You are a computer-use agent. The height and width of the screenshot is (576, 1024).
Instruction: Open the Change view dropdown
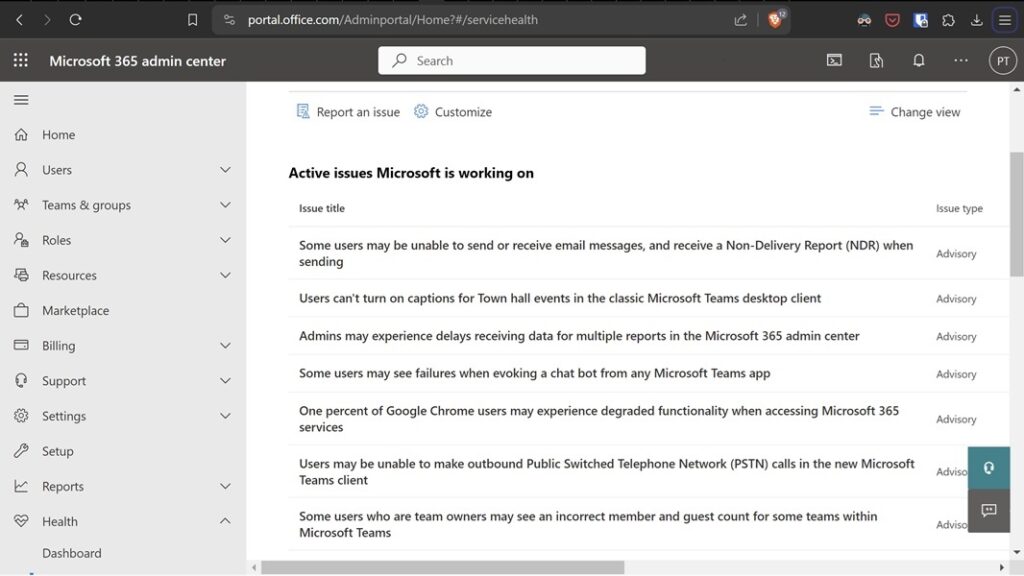click(914, 111)
